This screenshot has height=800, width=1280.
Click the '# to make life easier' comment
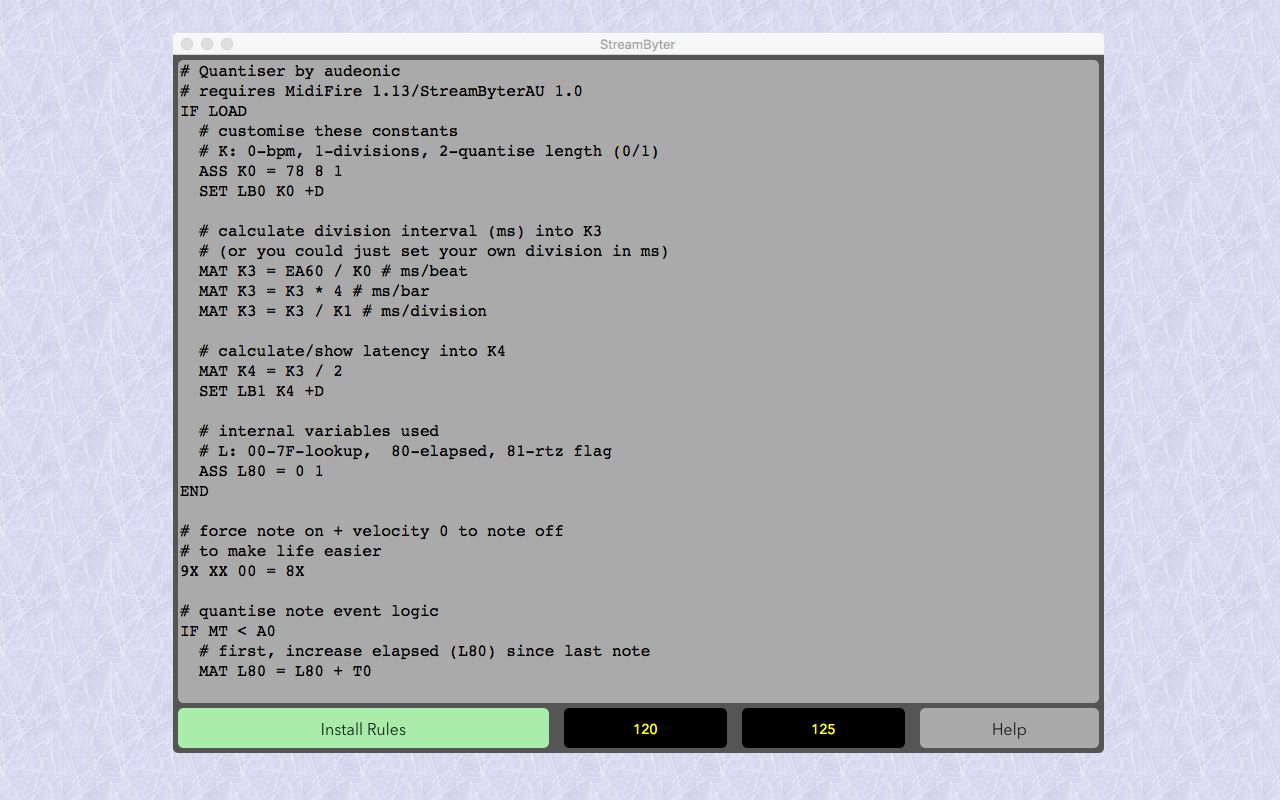(x=280, y=551)
